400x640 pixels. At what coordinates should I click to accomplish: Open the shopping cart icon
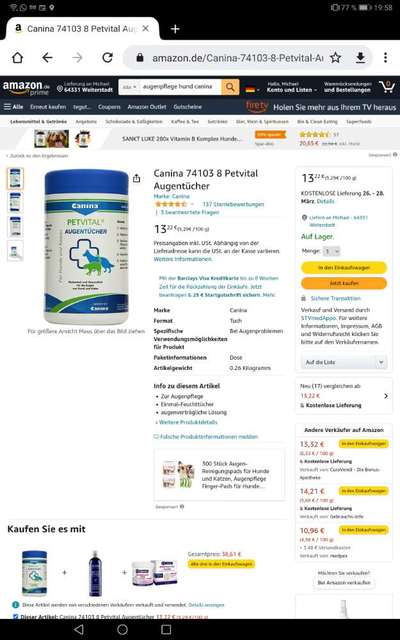[387, 87]
